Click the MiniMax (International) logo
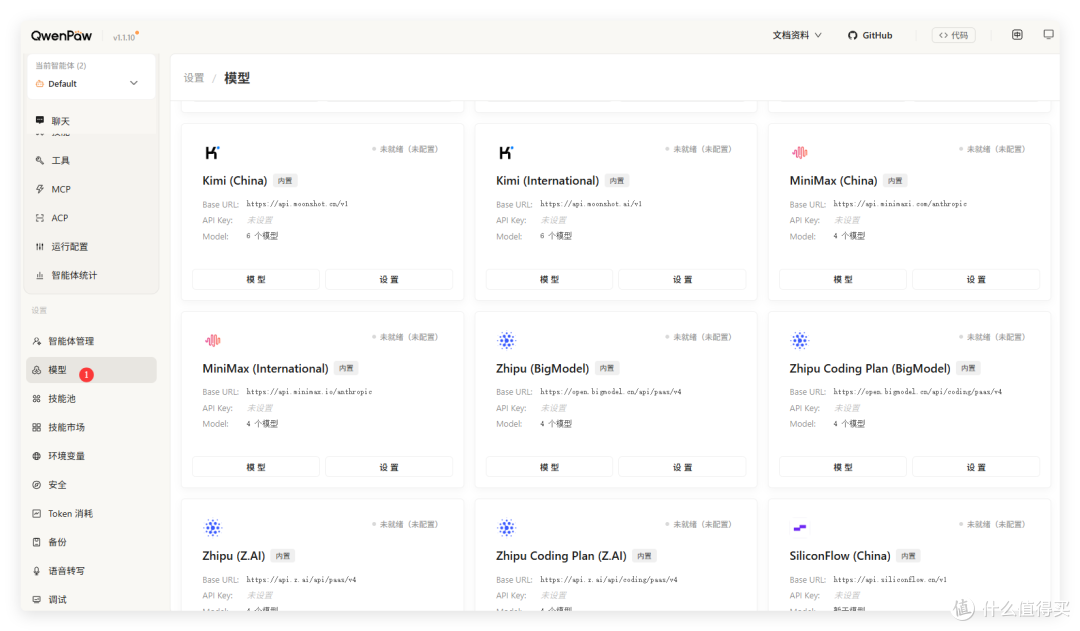Screen dimensions: 1080x631 point(212,340)
